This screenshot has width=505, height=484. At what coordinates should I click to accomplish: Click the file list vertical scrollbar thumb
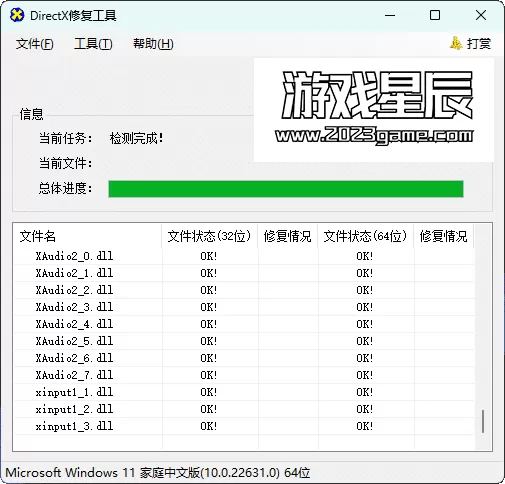pyautogui.click(x=483, y=422)
